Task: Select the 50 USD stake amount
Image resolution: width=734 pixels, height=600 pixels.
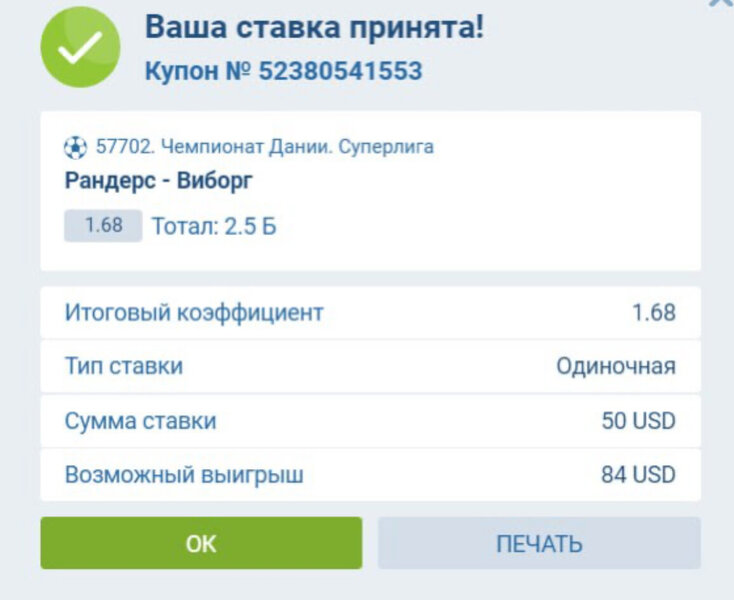Action: point(638,421)
